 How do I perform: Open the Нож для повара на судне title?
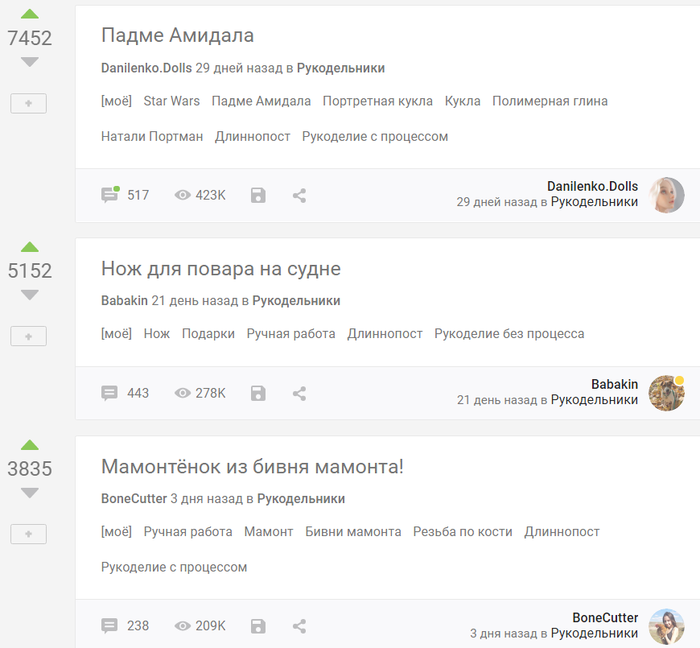[221, 269]
